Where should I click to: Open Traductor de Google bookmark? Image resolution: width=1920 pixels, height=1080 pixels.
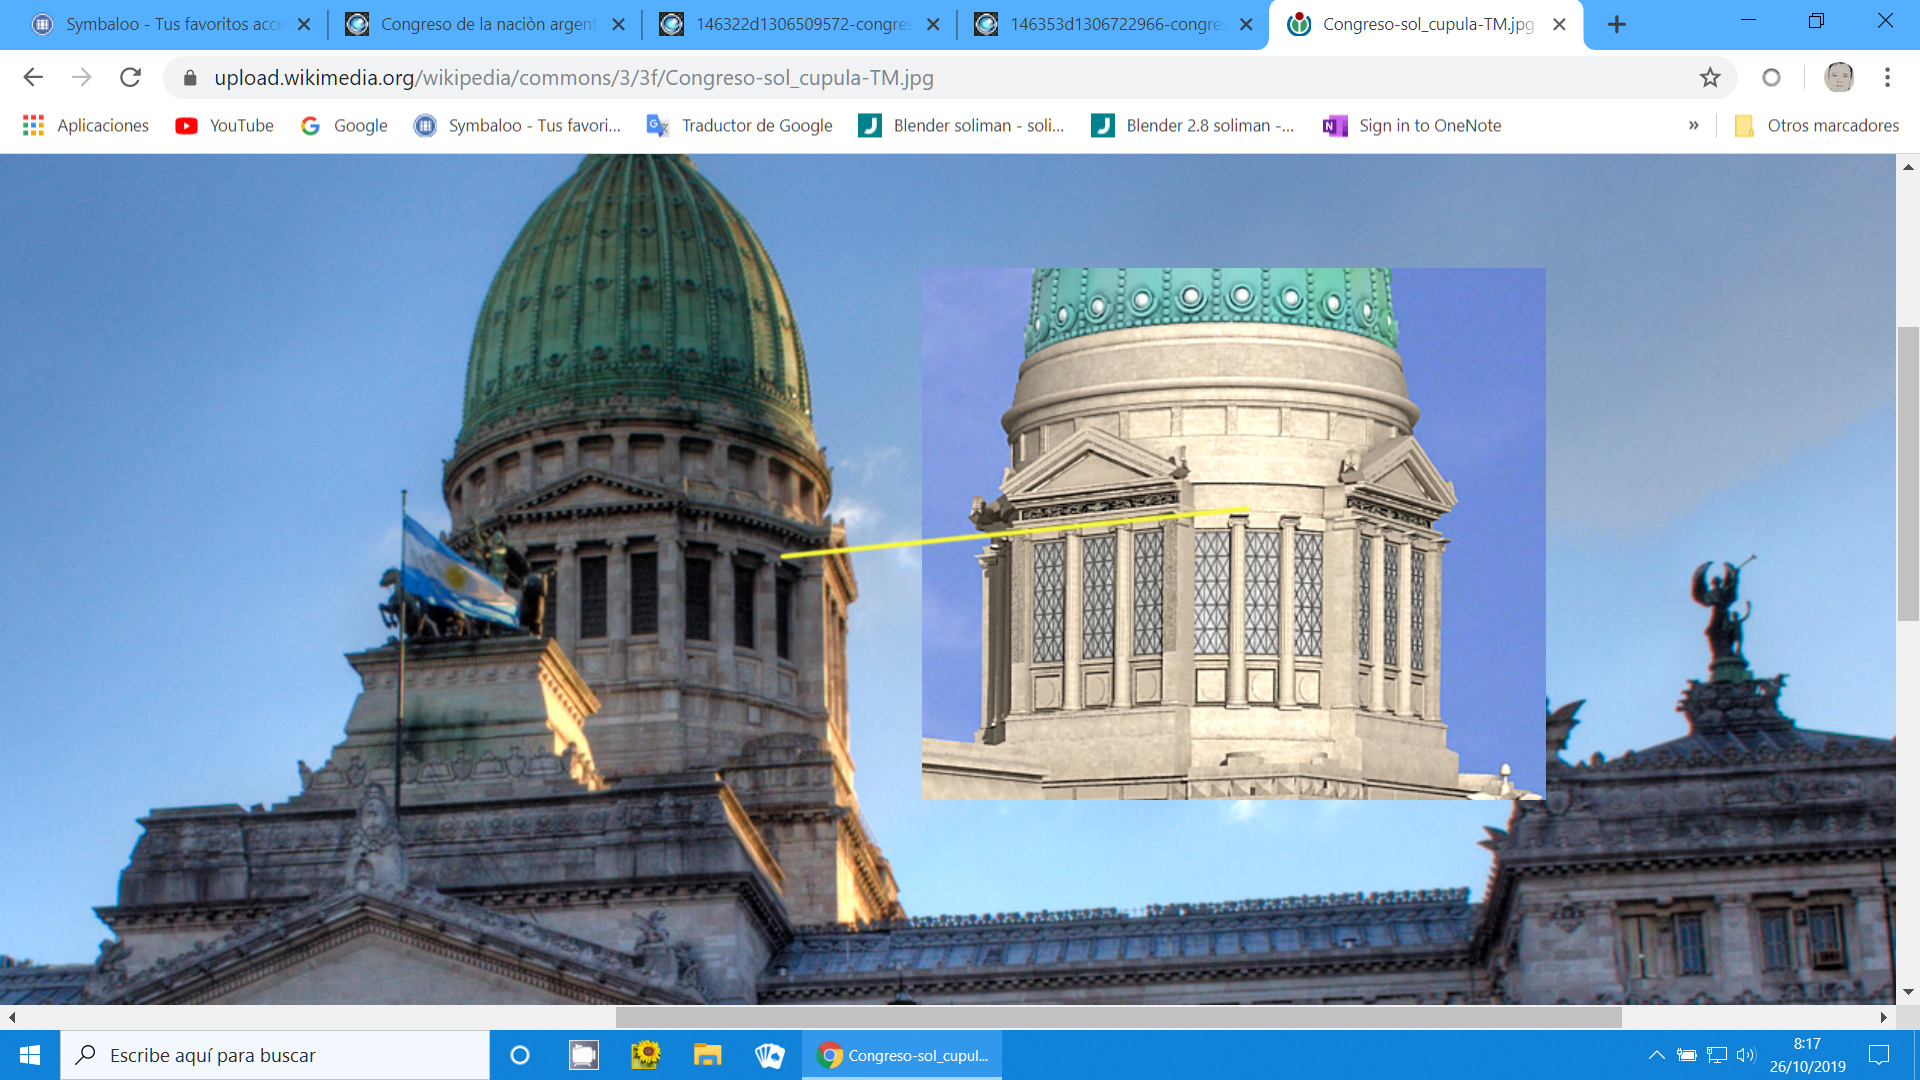740,125
